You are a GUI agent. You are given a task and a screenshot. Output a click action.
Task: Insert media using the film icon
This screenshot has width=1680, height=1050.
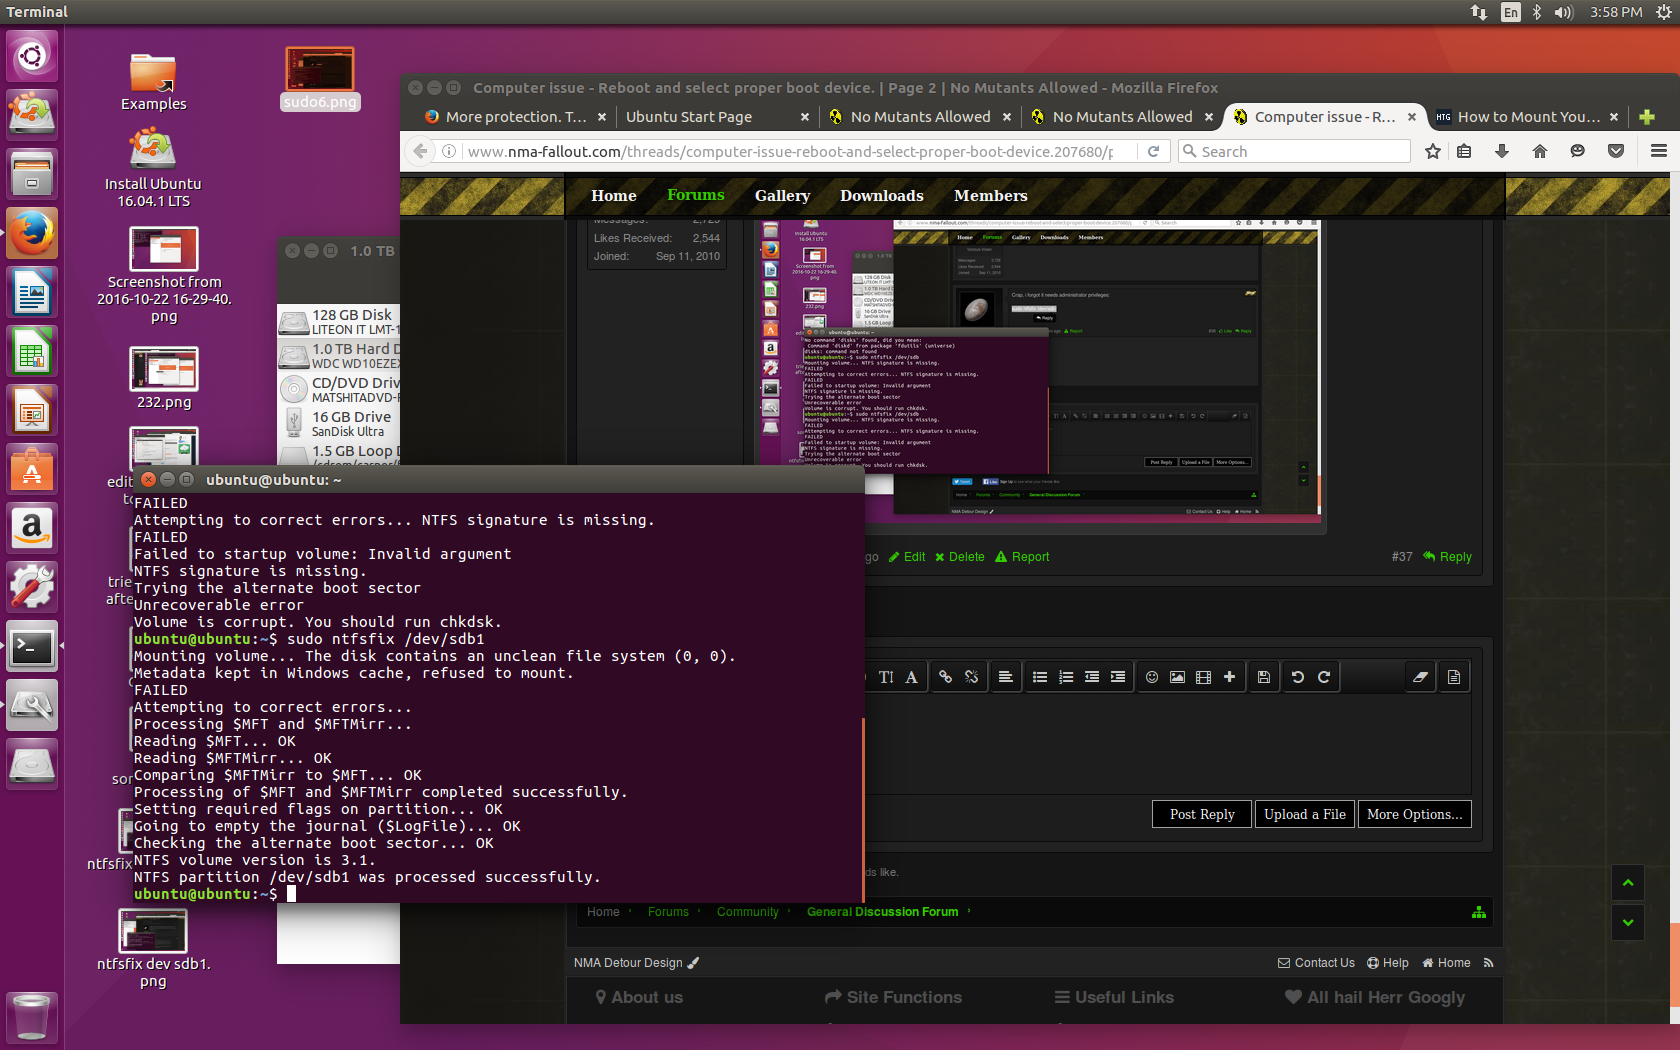click(x=1204, y=677)
